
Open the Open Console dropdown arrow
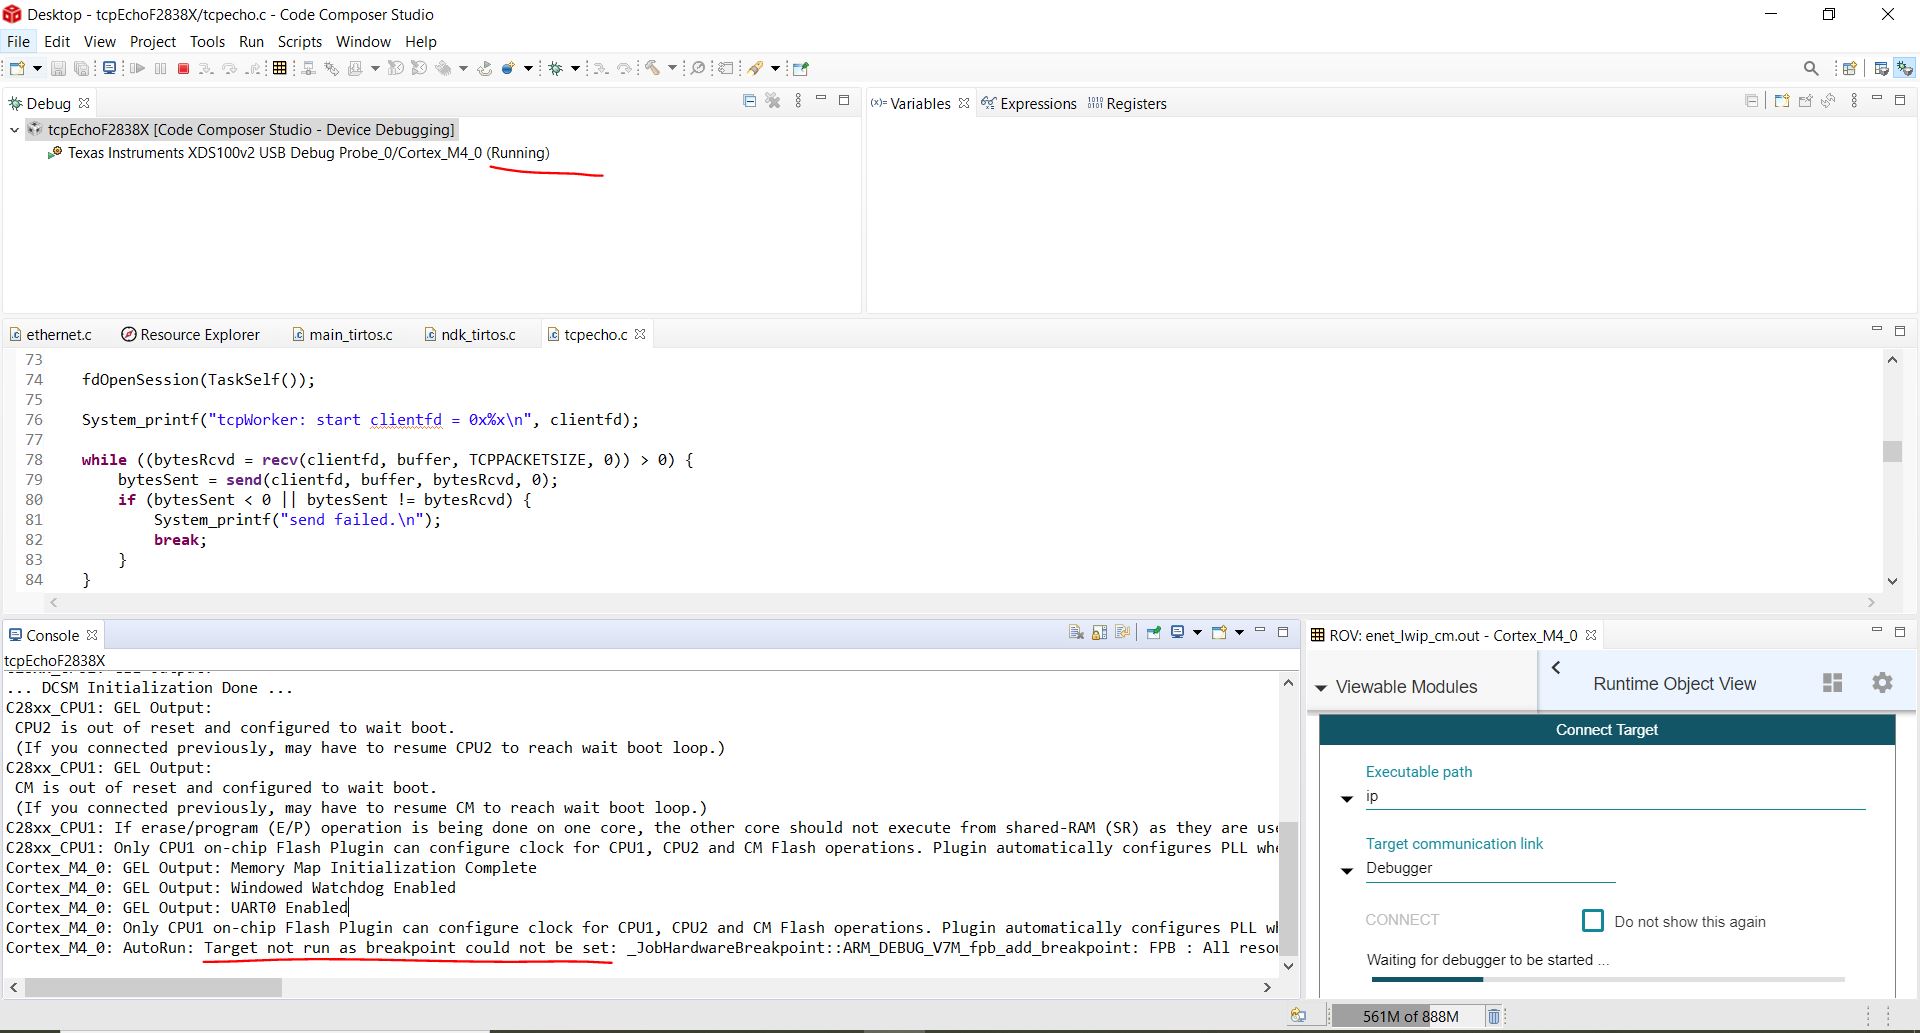1239,632
